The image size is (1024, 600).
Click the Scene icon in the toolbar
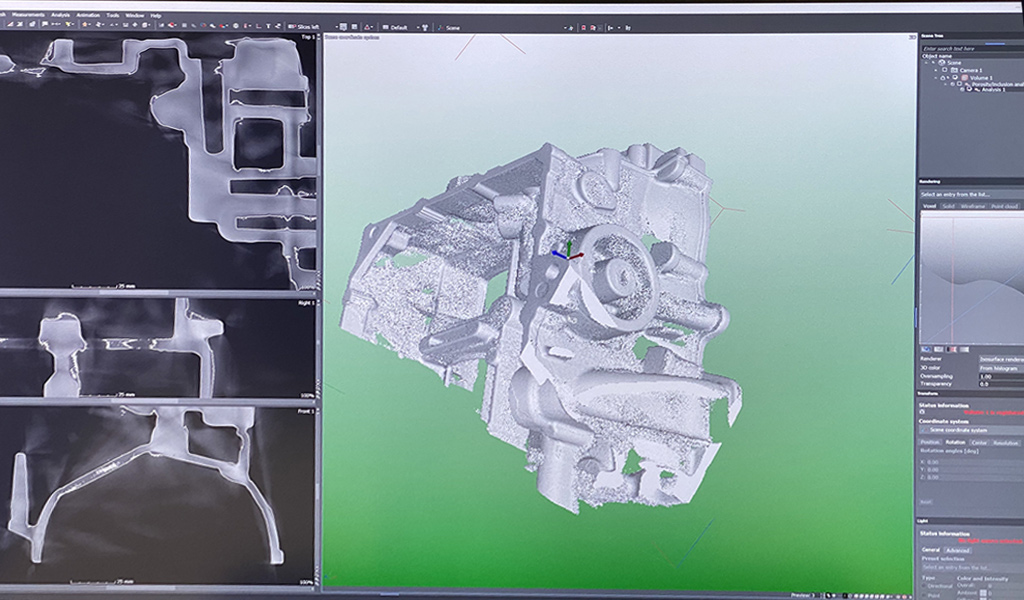click(439, 27)
